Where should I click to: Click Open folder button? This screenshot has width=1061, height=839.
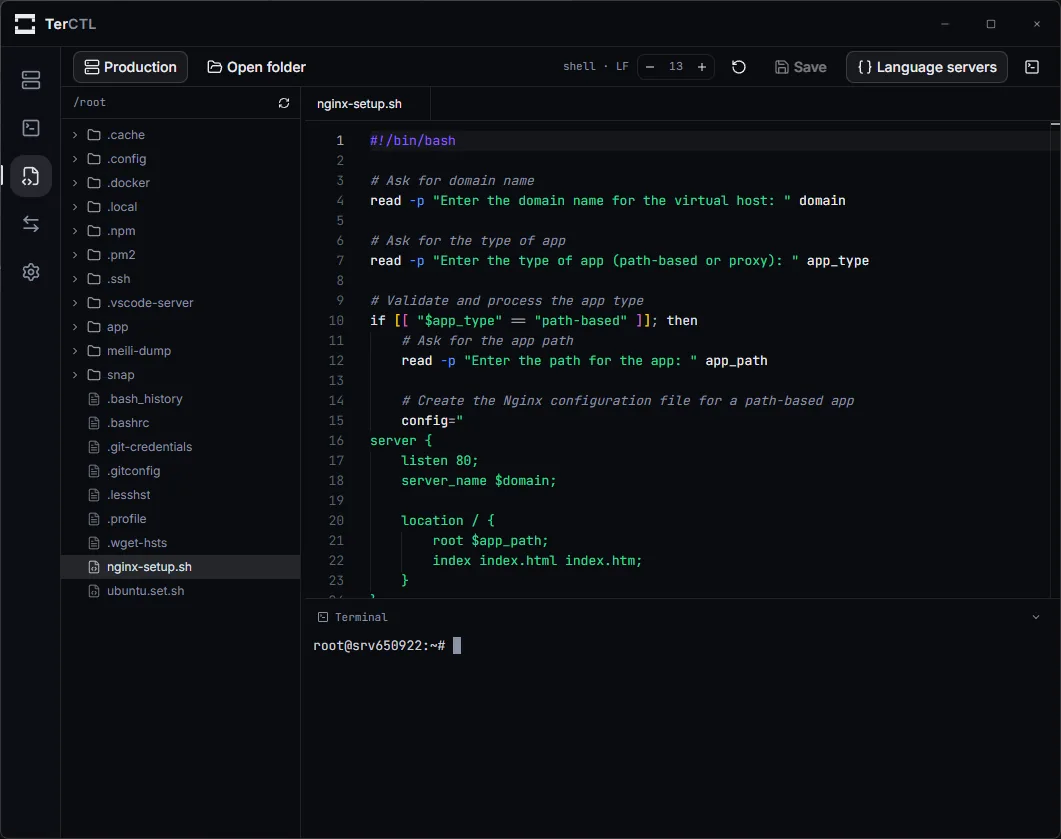256,67
